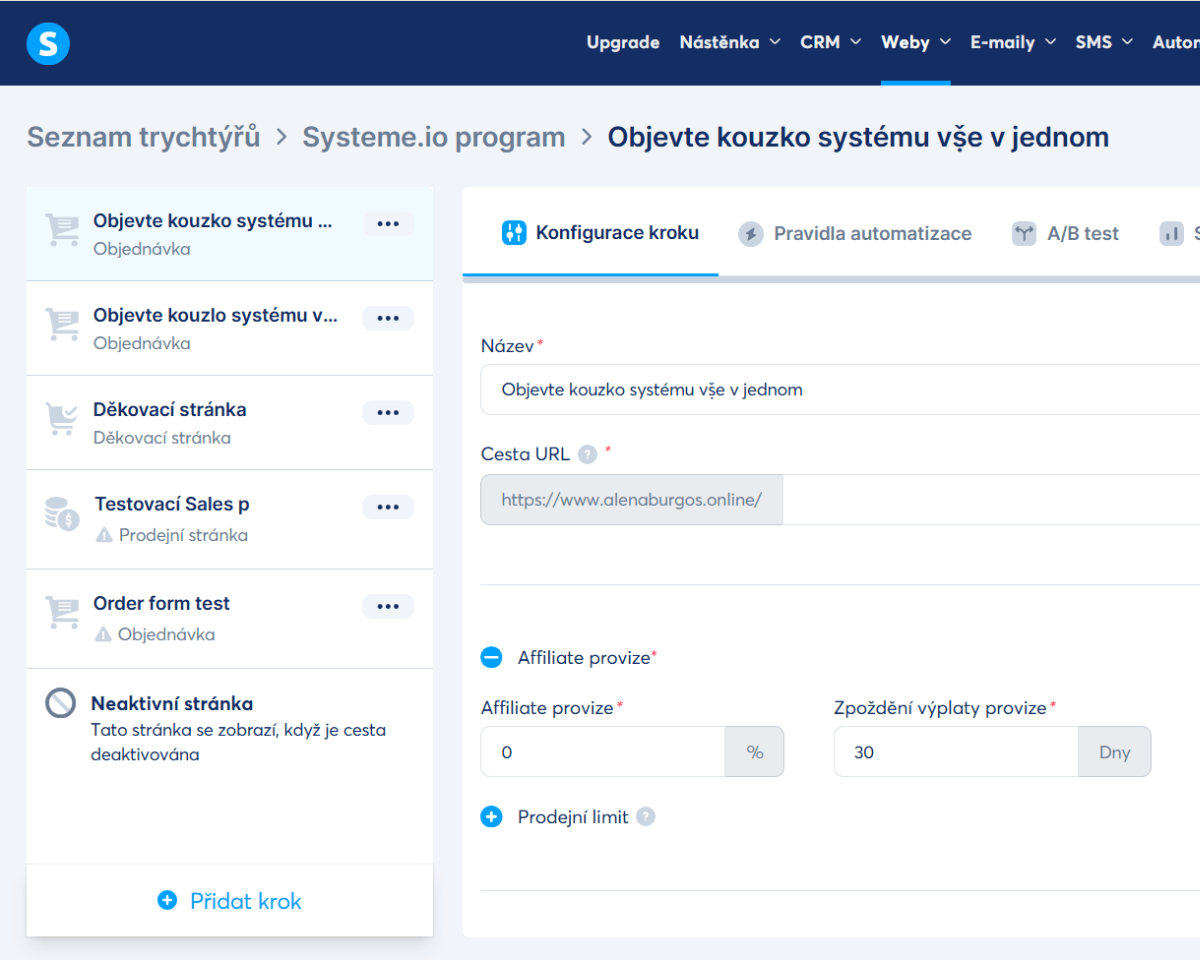The image size is (1200, 960).
Task: Switch to Pravidla automatizace tab
Action: point(855,234)
